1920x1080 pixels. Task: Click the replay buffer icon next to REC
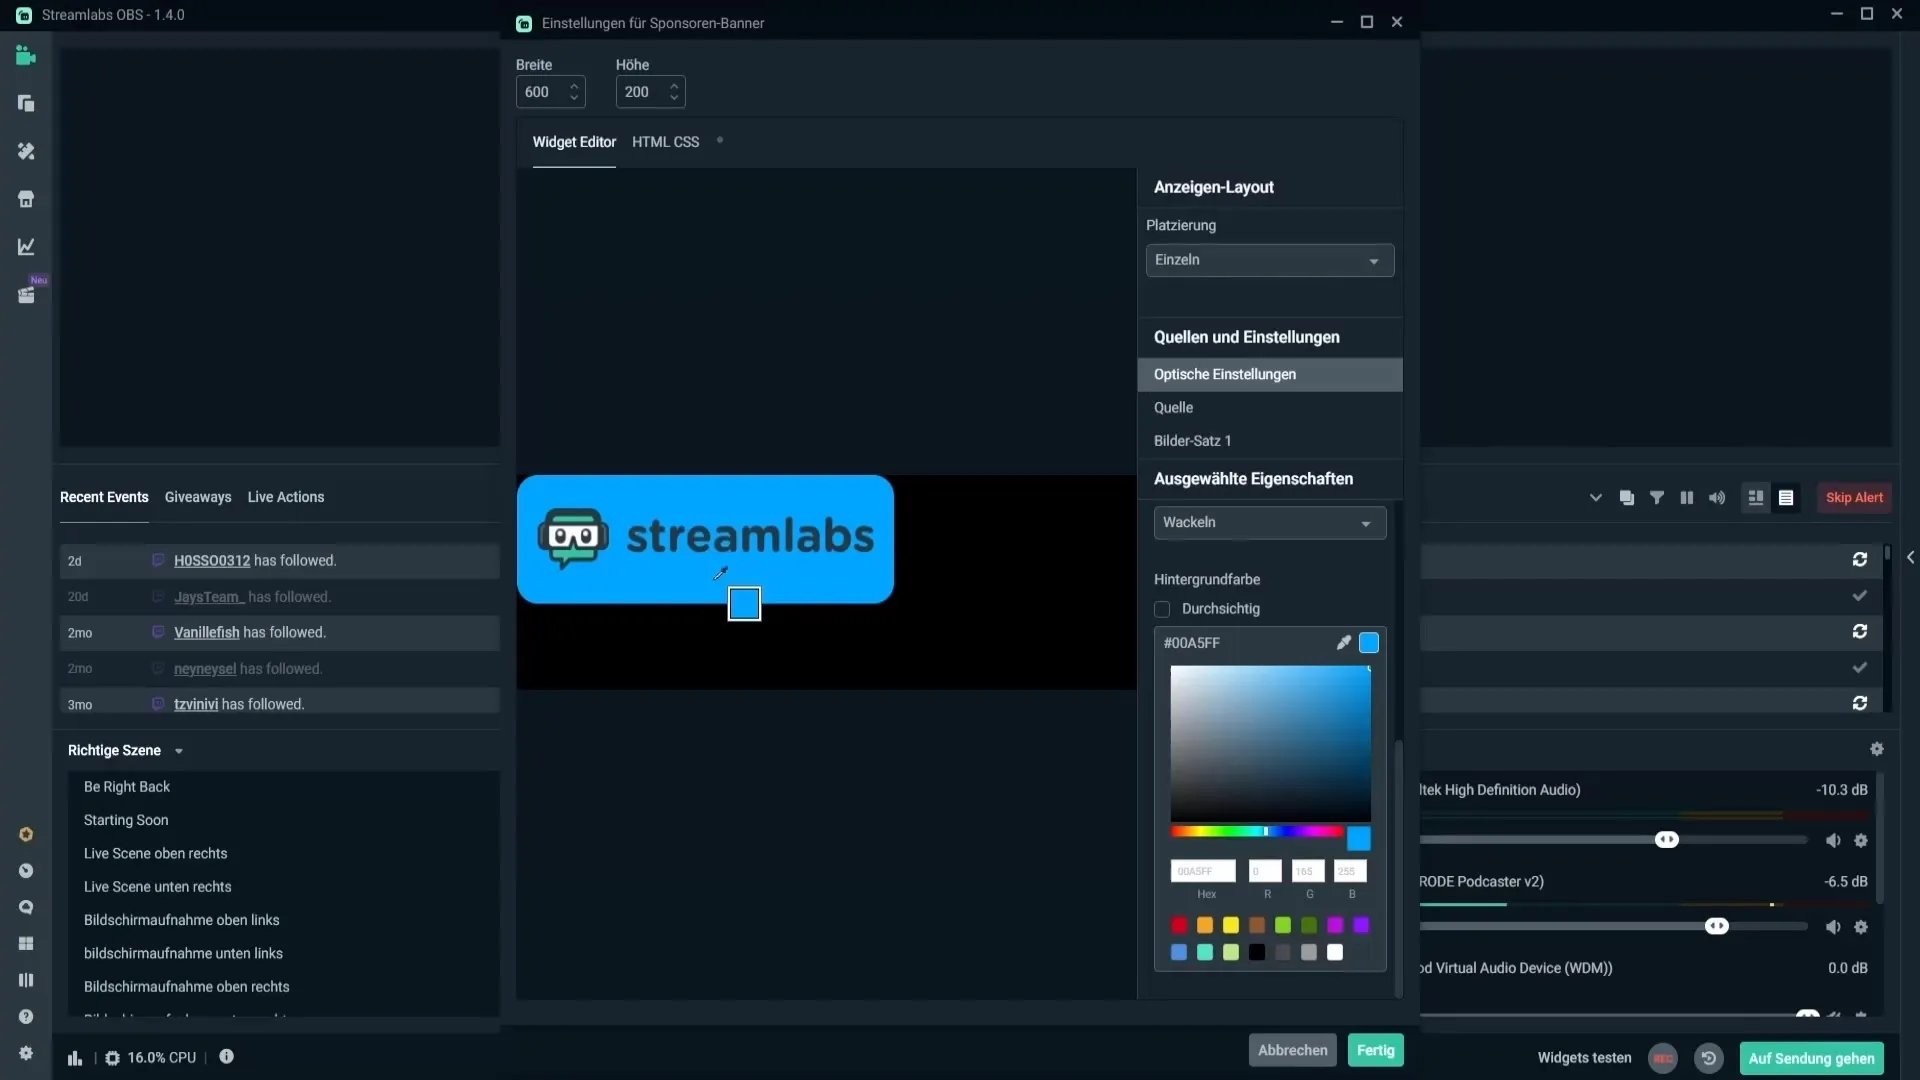pos(1709,1058)
